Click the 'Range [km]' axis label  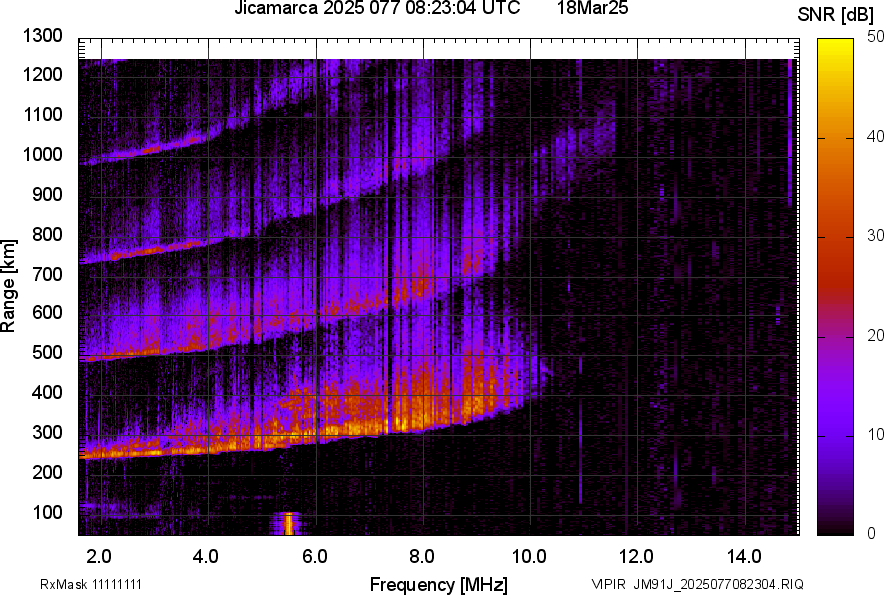tap(8, 286)
